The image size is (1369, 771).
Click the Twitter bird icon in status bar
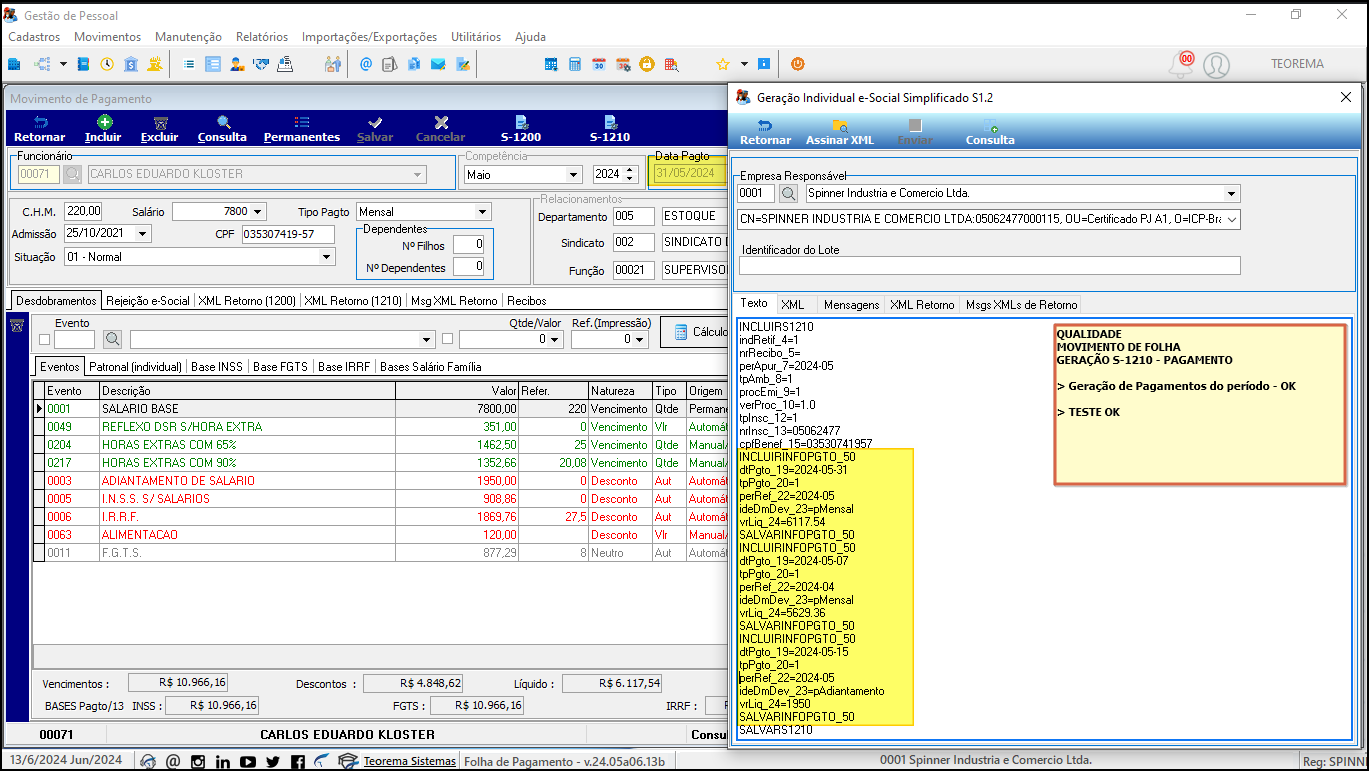pyautogui.click(x=273, y=762)
